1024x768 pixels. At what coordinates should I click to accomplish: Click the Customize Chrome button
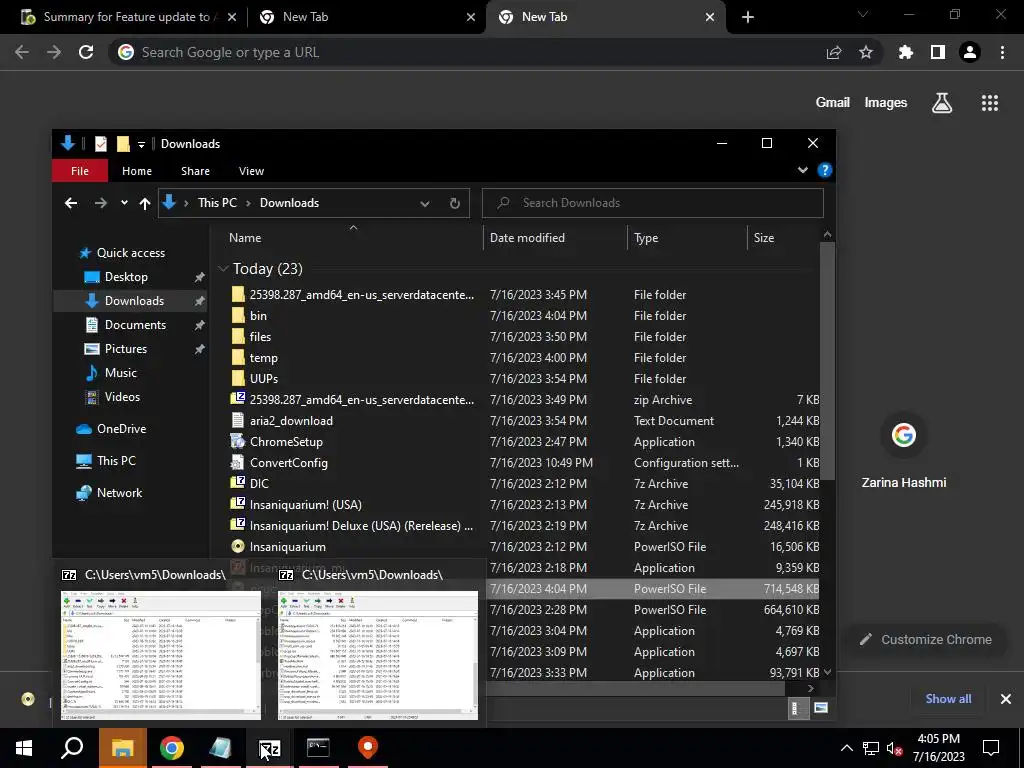click(x=926, y=640)
